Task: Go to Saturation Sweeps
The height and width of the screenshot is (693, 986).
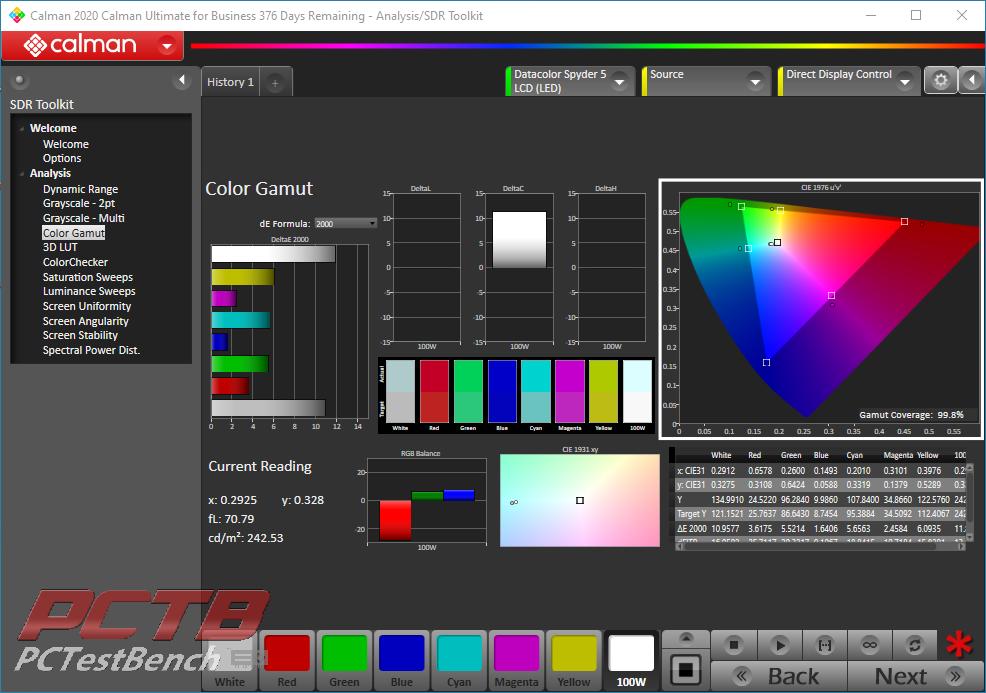Action: click(87, 277)
